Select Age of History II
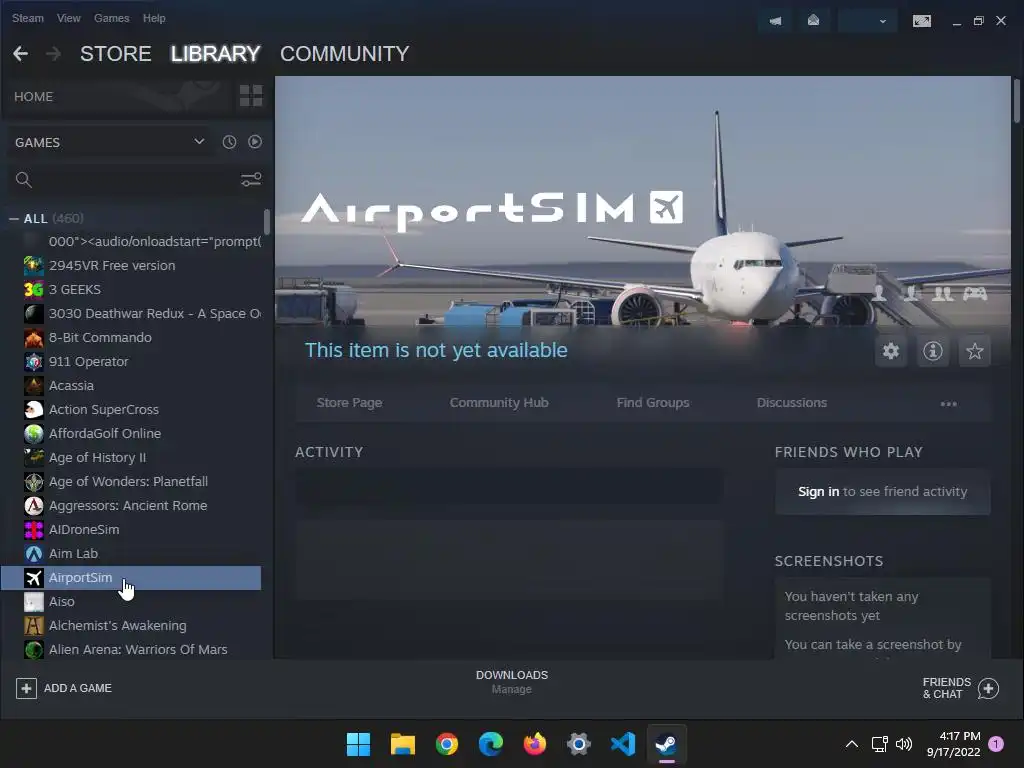The width and height of the screenshot is (1024, 768). (x=131, y=458)
